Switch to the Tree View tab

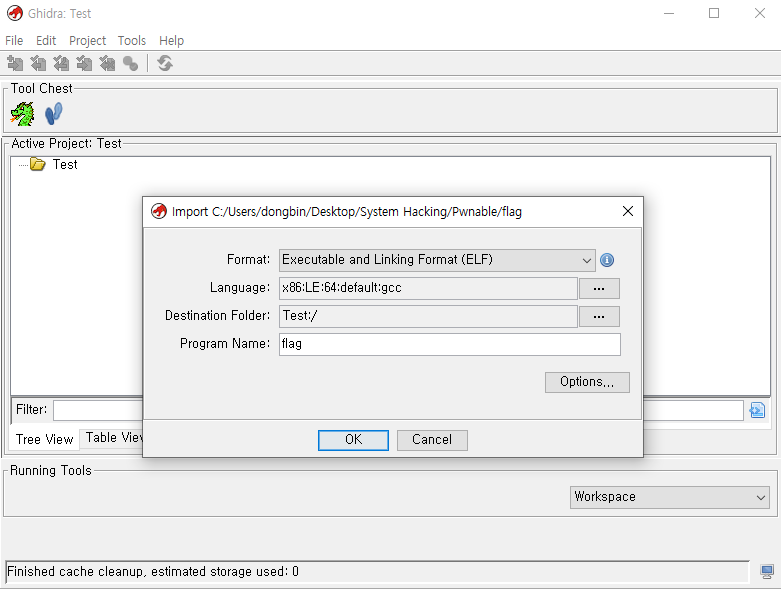pyautogui.click(x=44, y=439)
